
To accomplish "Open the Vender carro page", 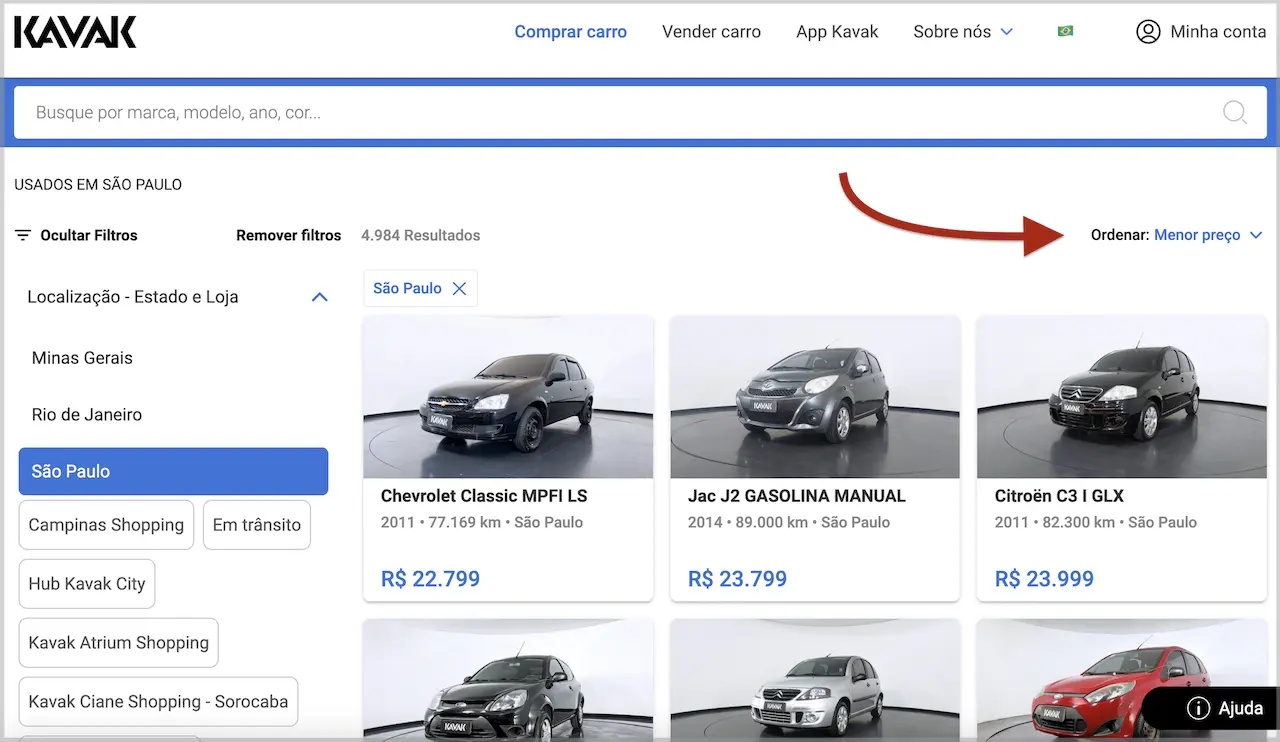I will coord(711,32).
